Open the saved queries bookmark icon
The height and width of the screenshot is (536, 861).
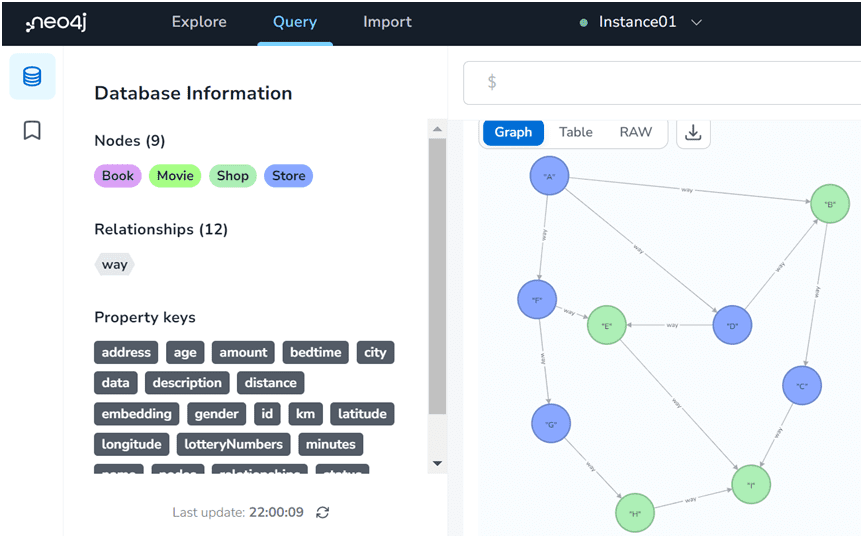pos(32,130)
